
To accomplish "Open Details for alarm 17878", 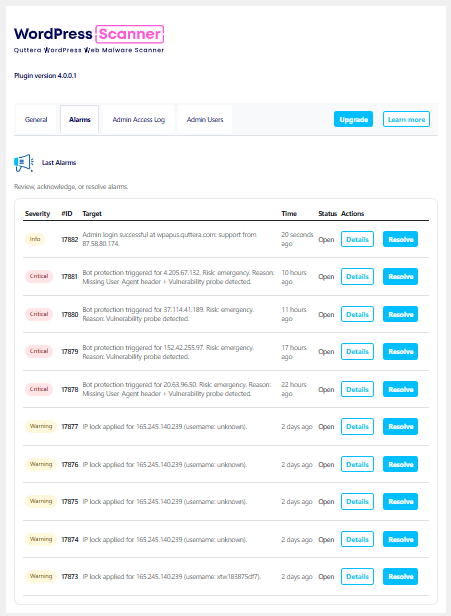I will pos(357,389).
